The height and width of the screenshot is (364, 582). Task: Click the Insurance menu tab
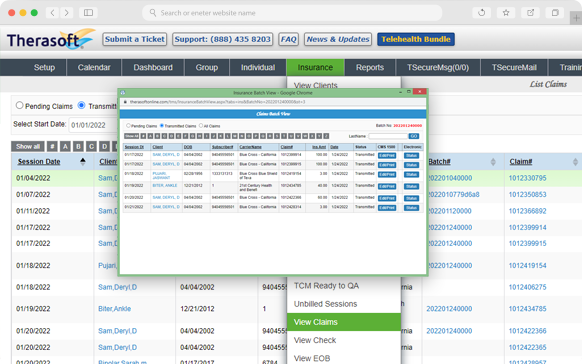(315, 68)
